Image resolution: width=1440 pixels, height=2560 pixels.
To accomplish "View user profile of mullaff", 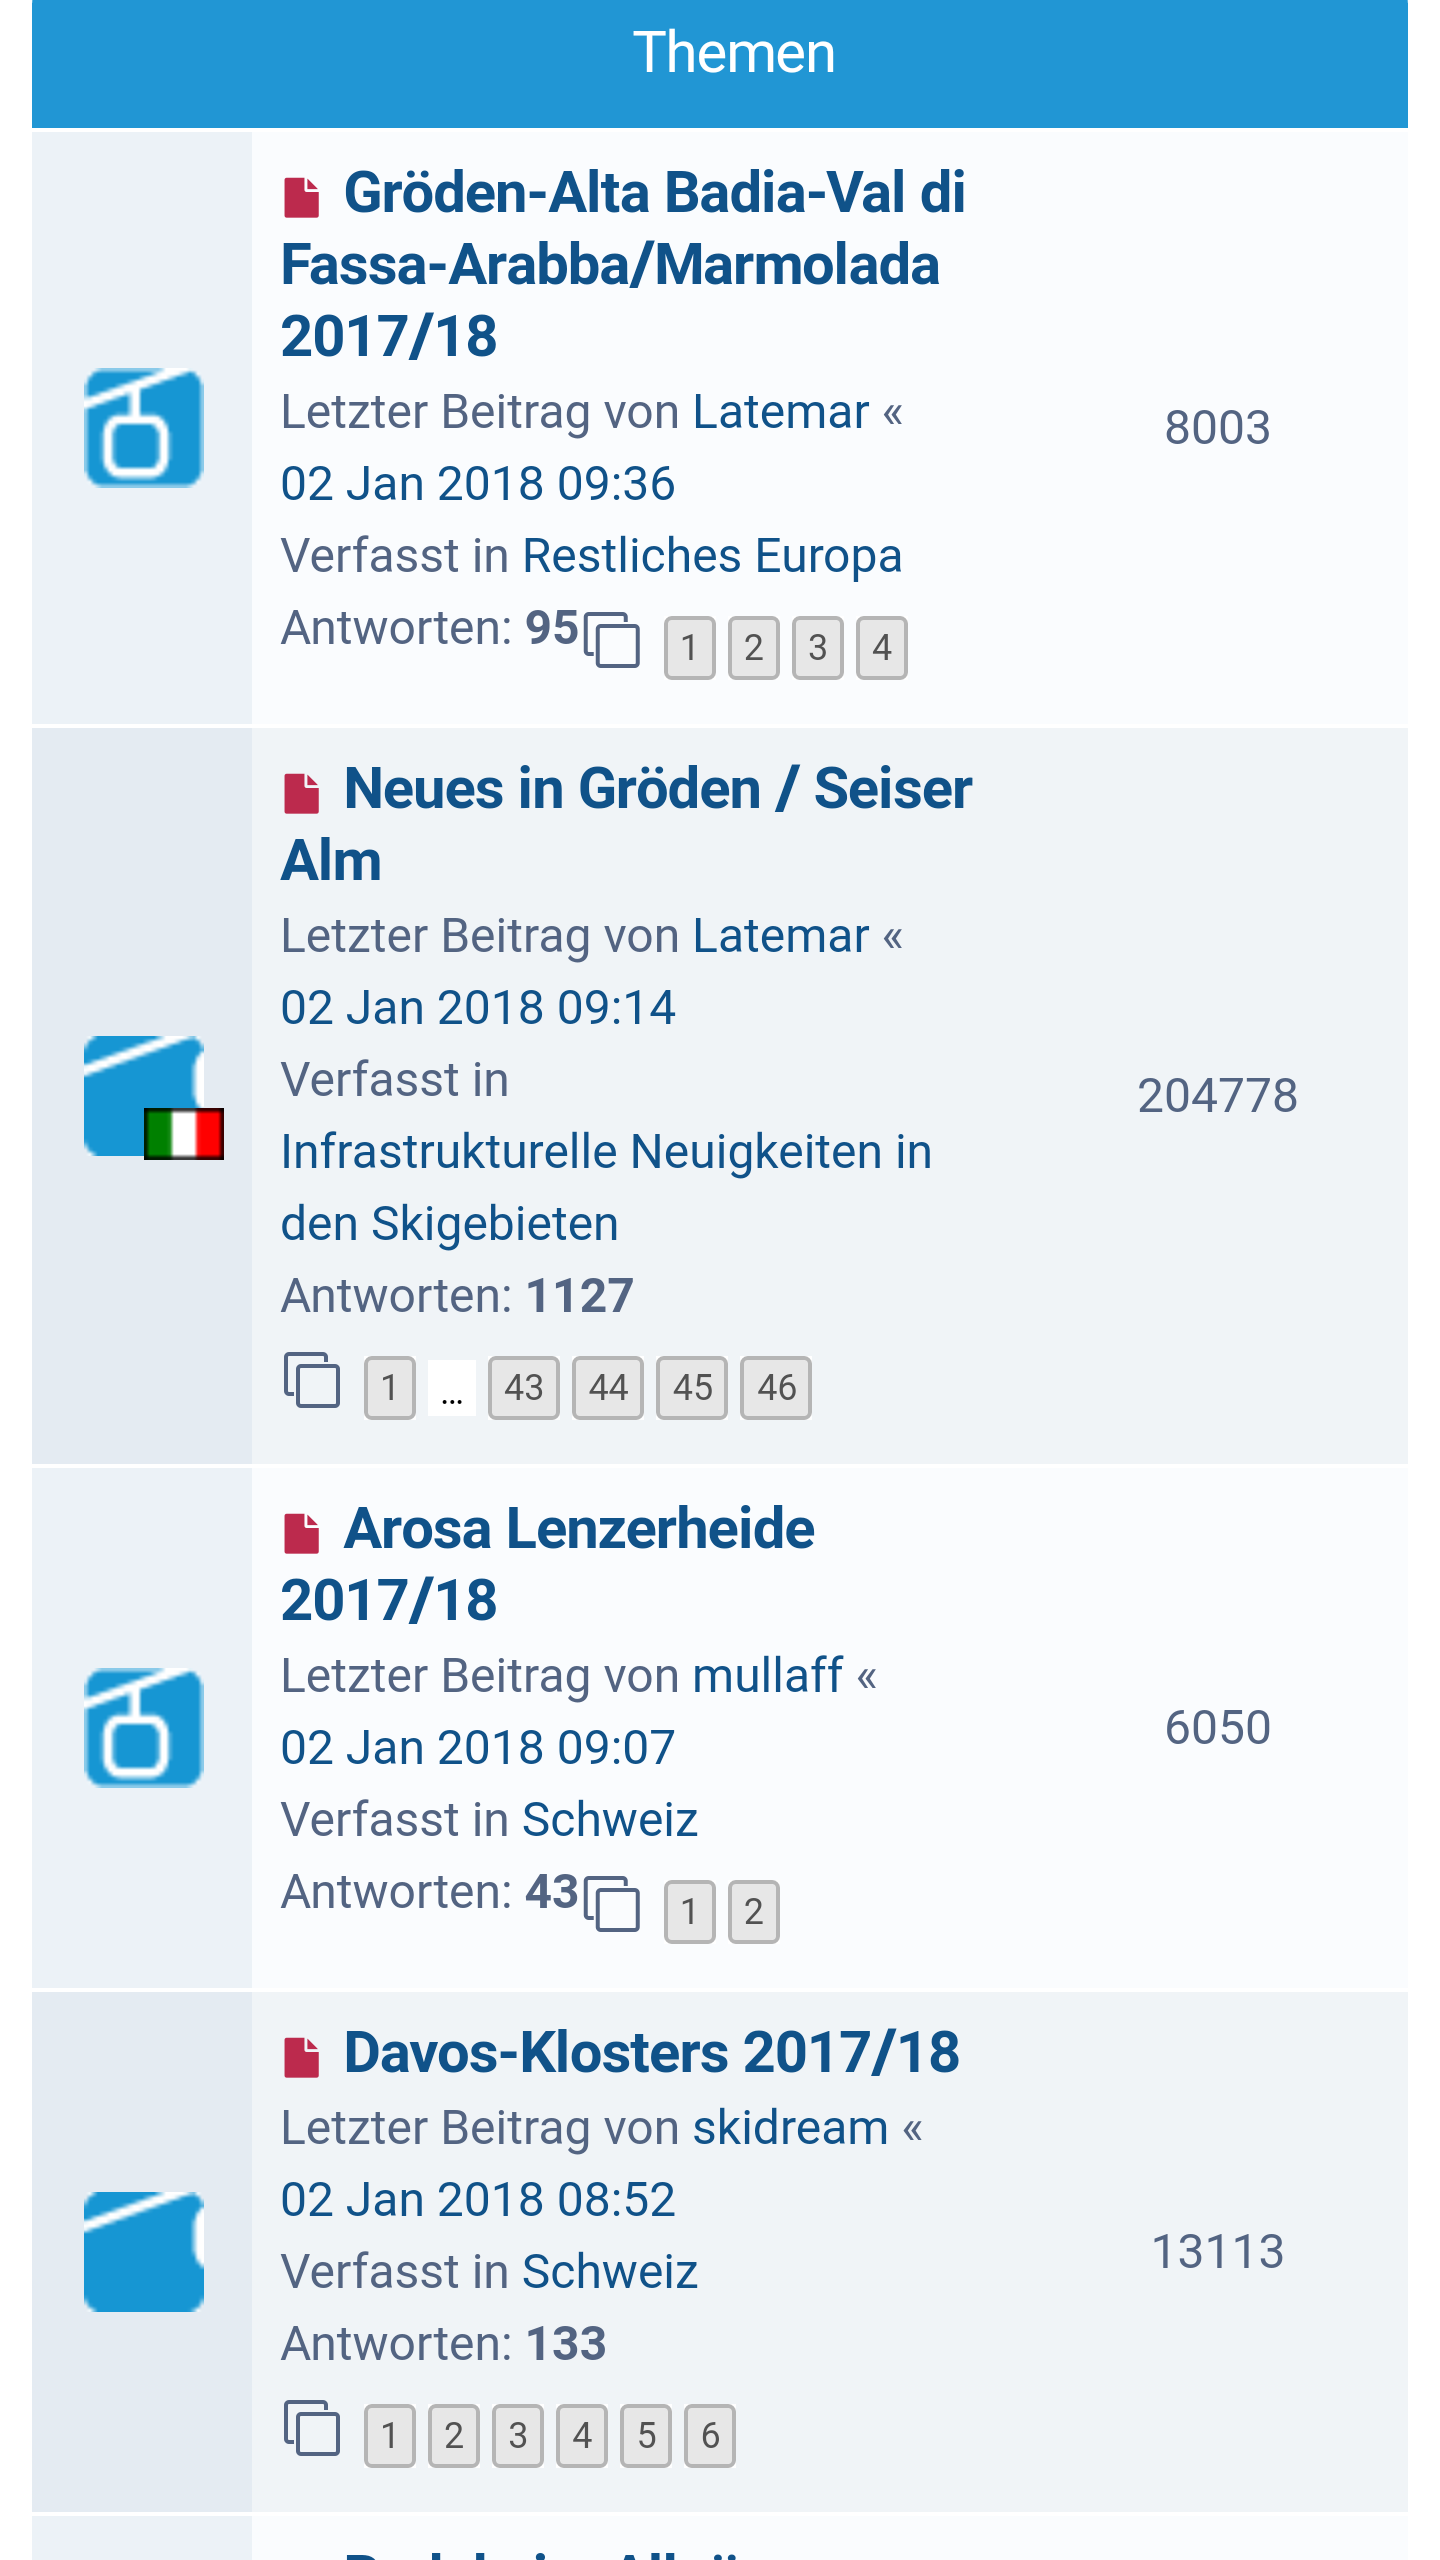I will point(767,1676).
